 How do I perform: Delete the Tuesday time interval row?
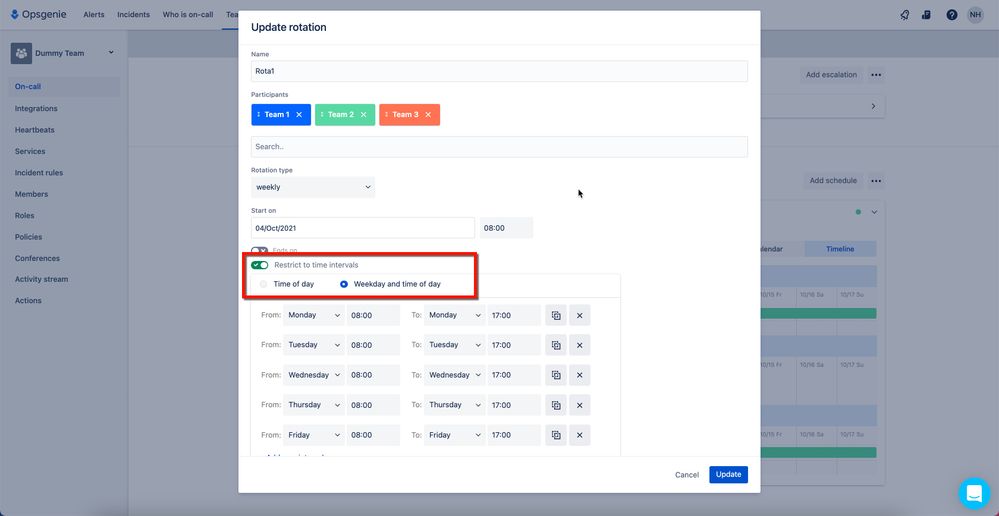pyautogui.click(x=580, y=345)
